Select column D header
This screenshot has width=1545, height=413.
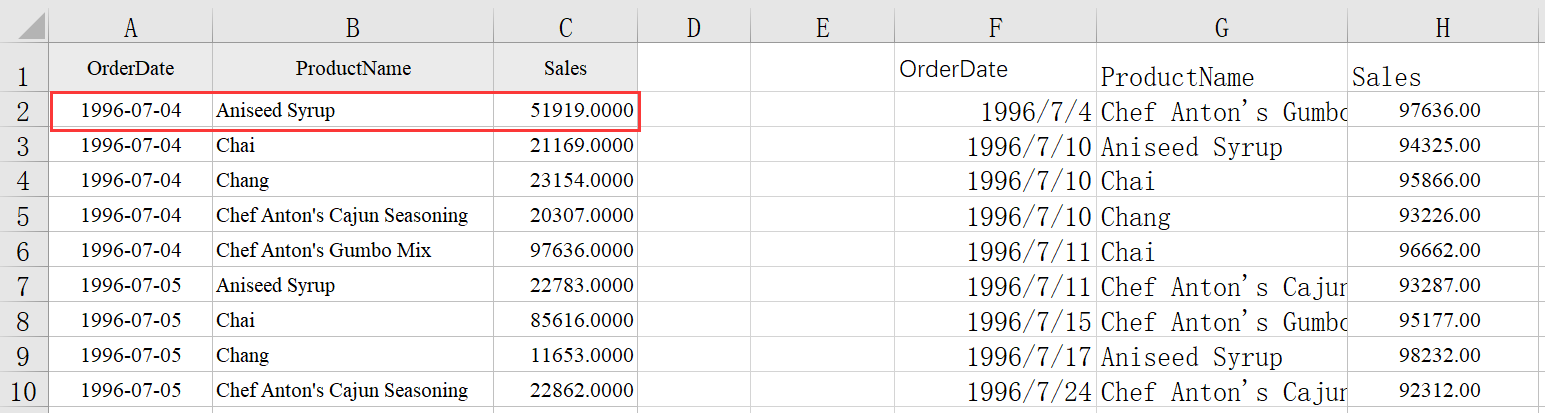point(694,28)
